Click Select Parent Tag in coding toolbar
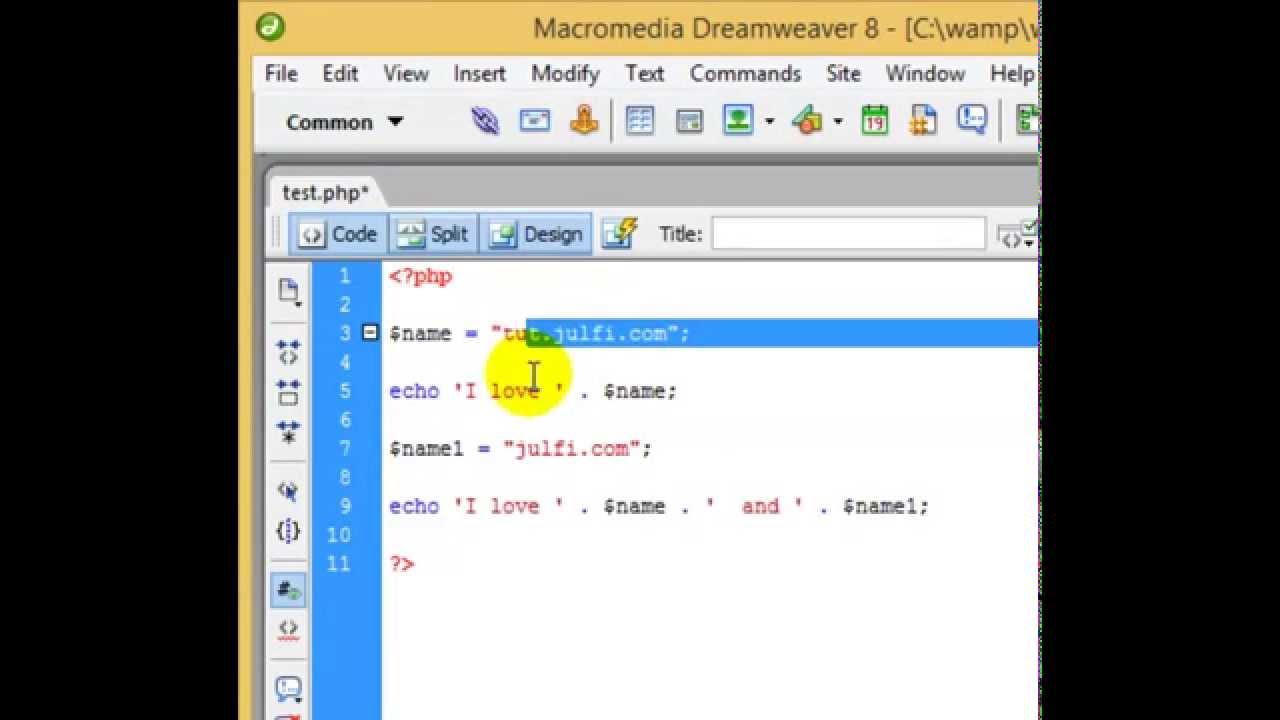Image resolution: width=1280 pixels, height=720 pixels. (288, 491)
